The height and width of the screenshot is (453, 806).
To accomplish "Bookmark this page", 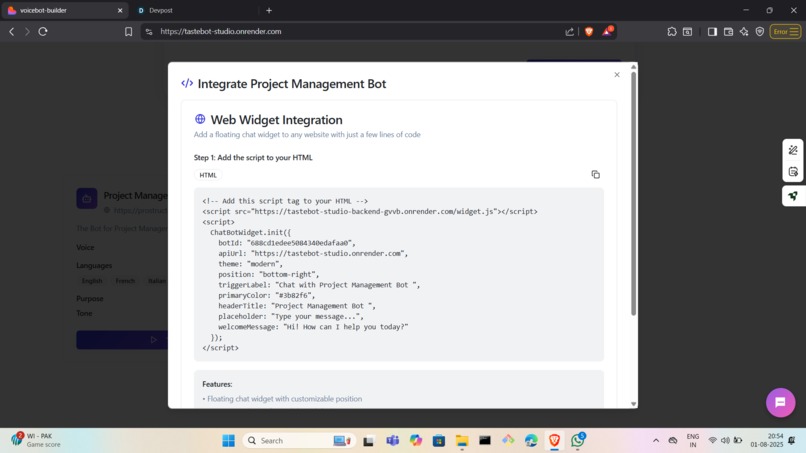I will point(129,31).
